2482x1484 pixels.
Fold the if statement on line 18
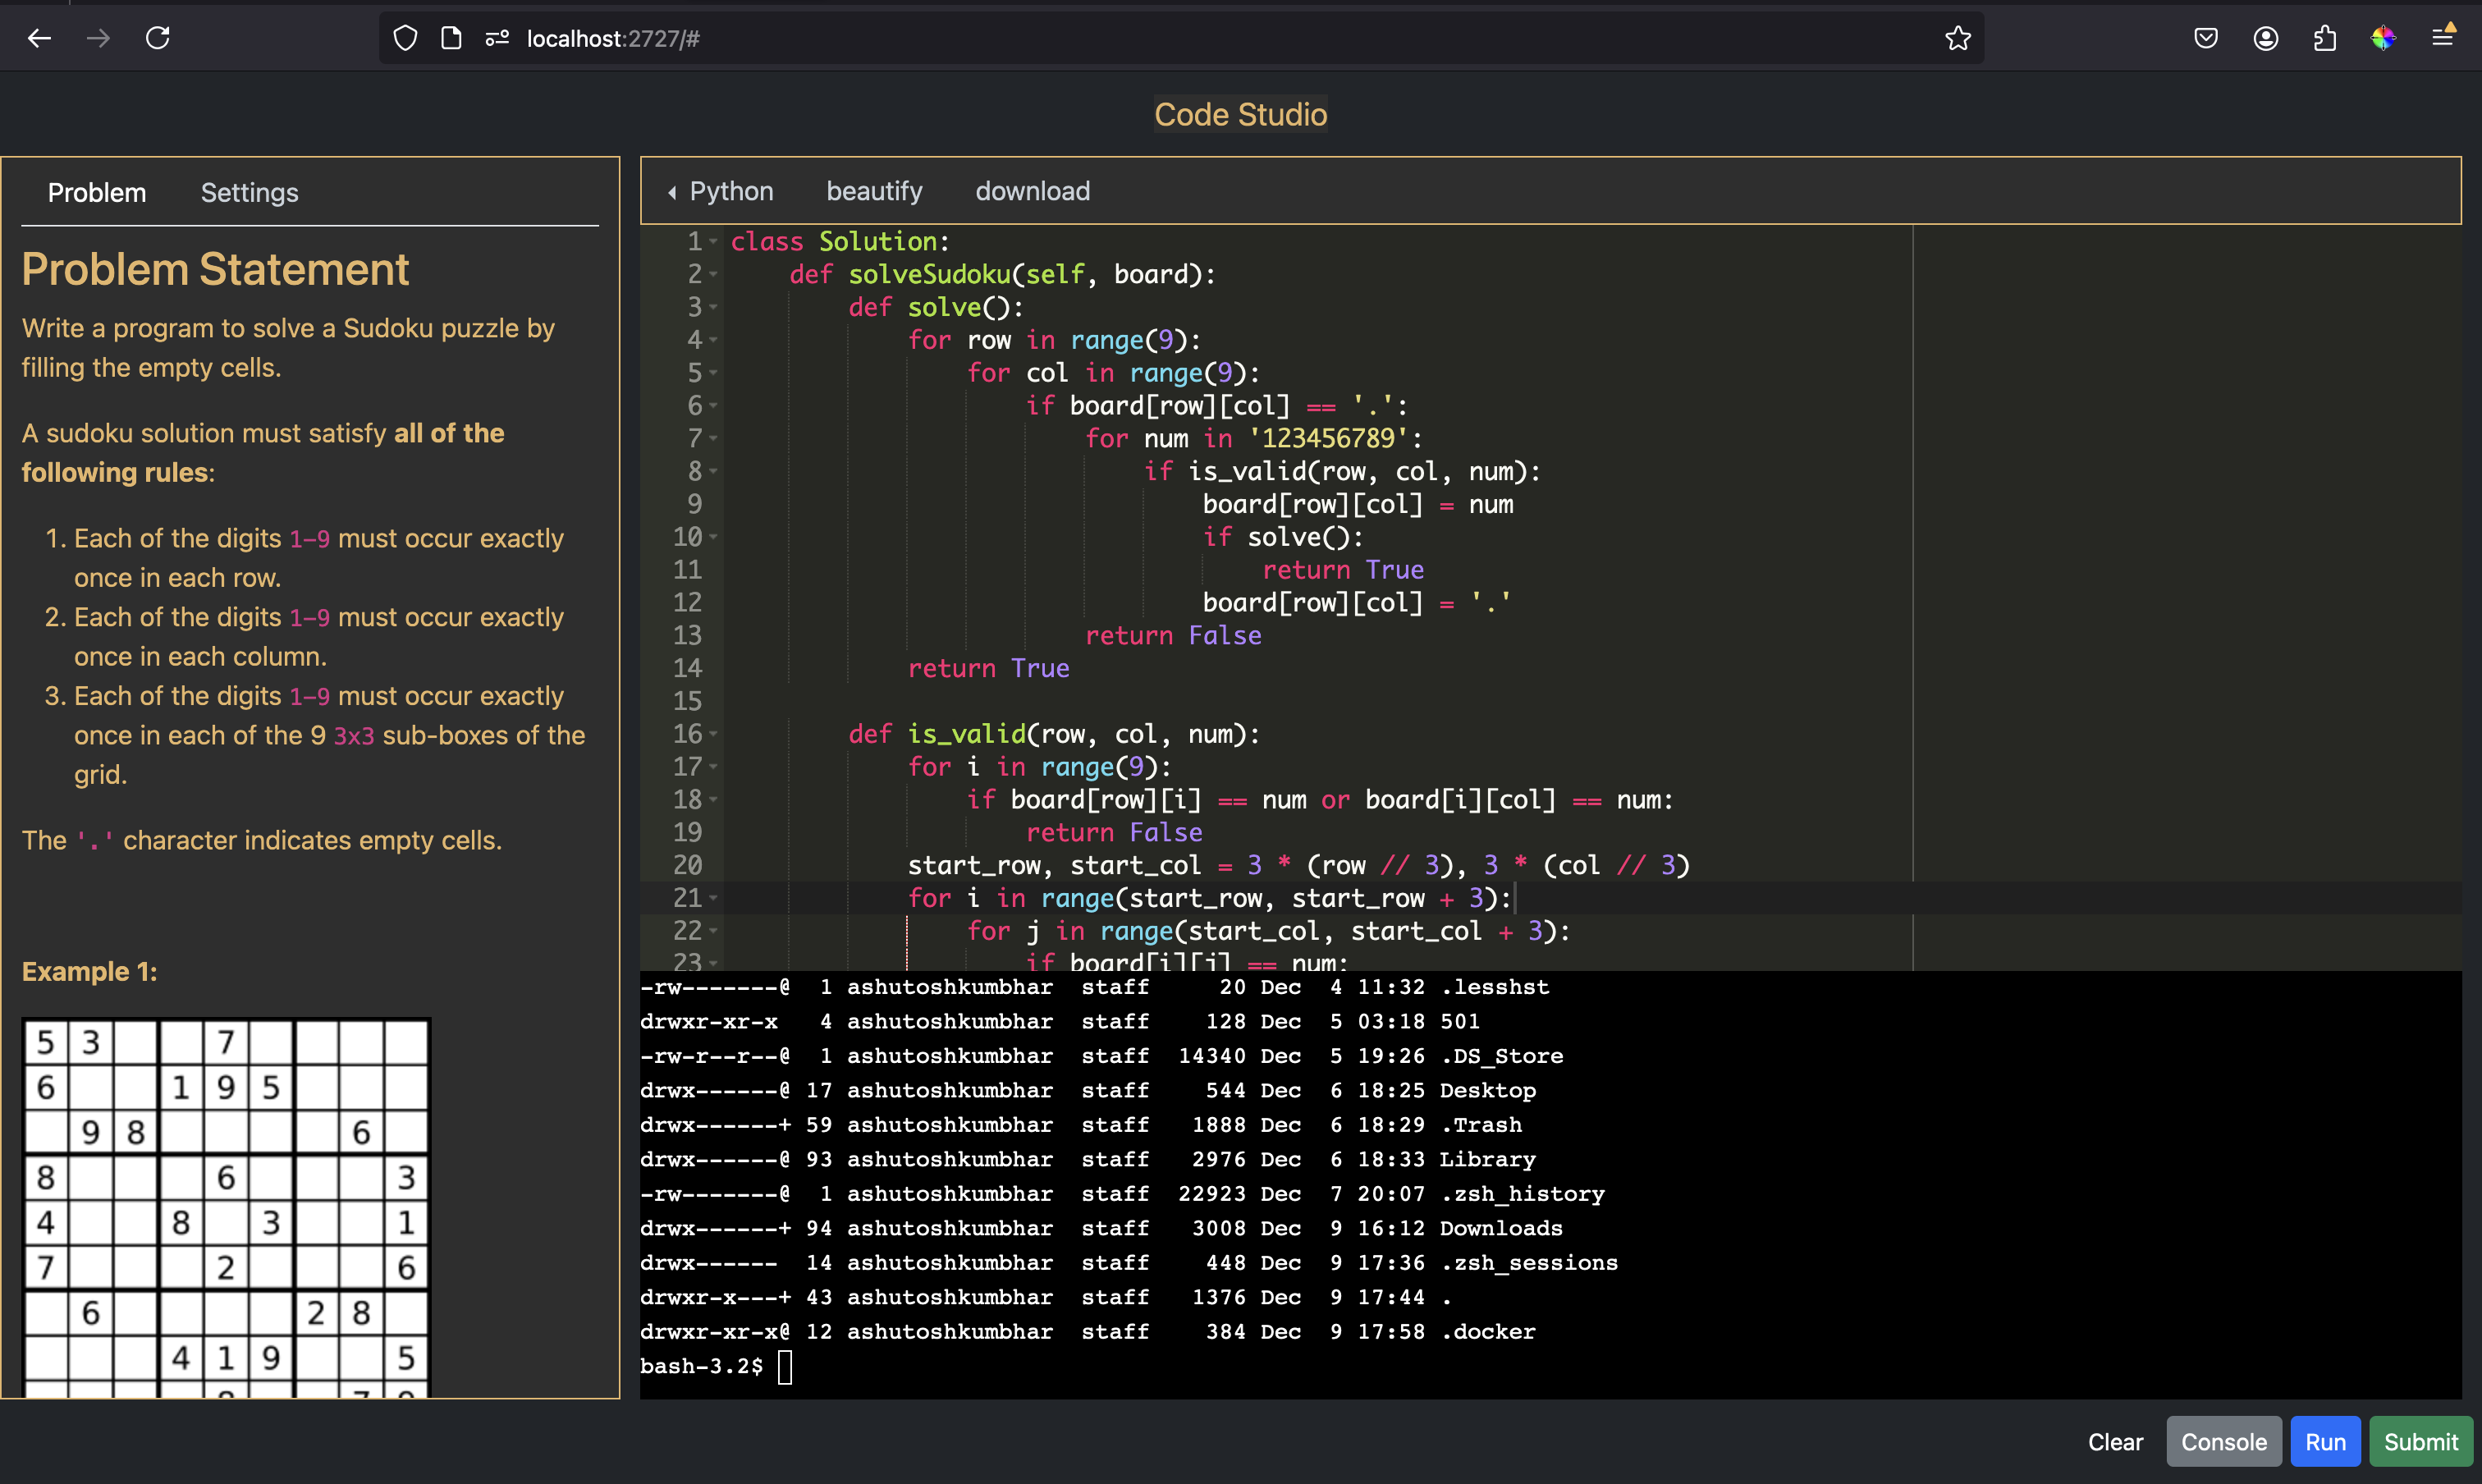coord(713,800)
